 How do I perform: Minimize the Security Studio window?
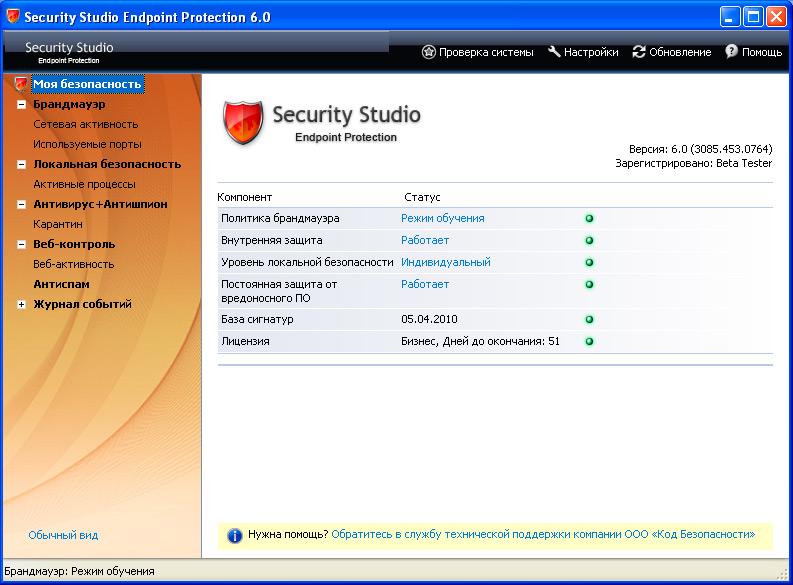(730, 17)
